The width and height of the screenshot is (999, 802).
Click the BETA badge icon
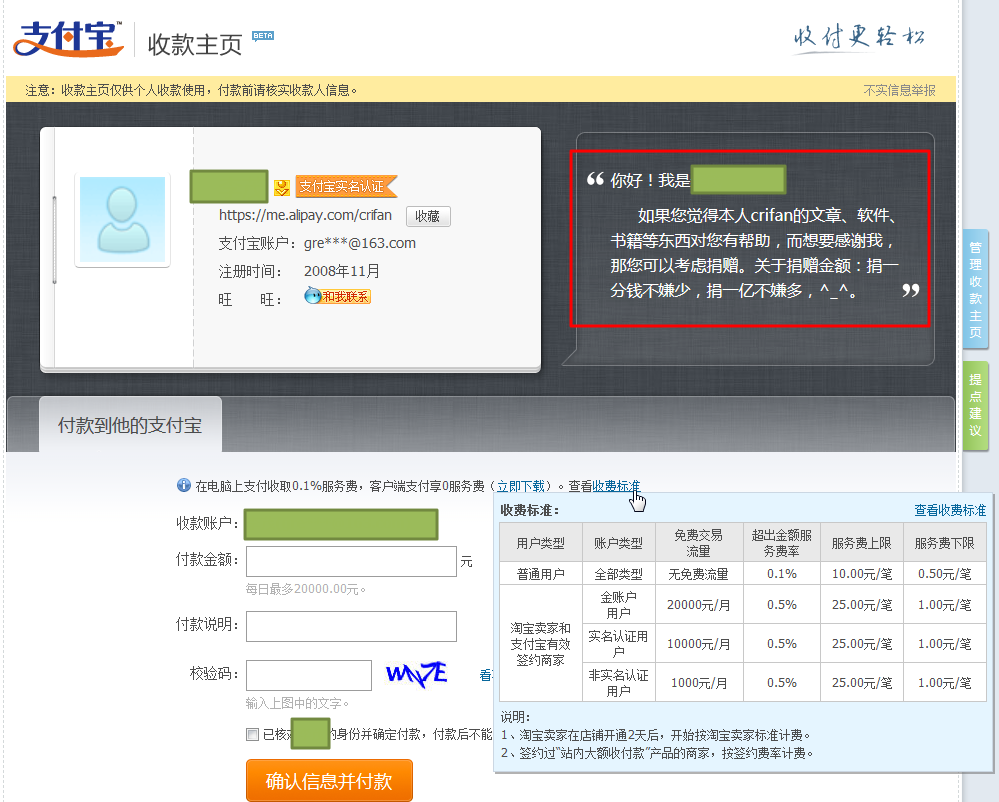[x=262, y=36]
